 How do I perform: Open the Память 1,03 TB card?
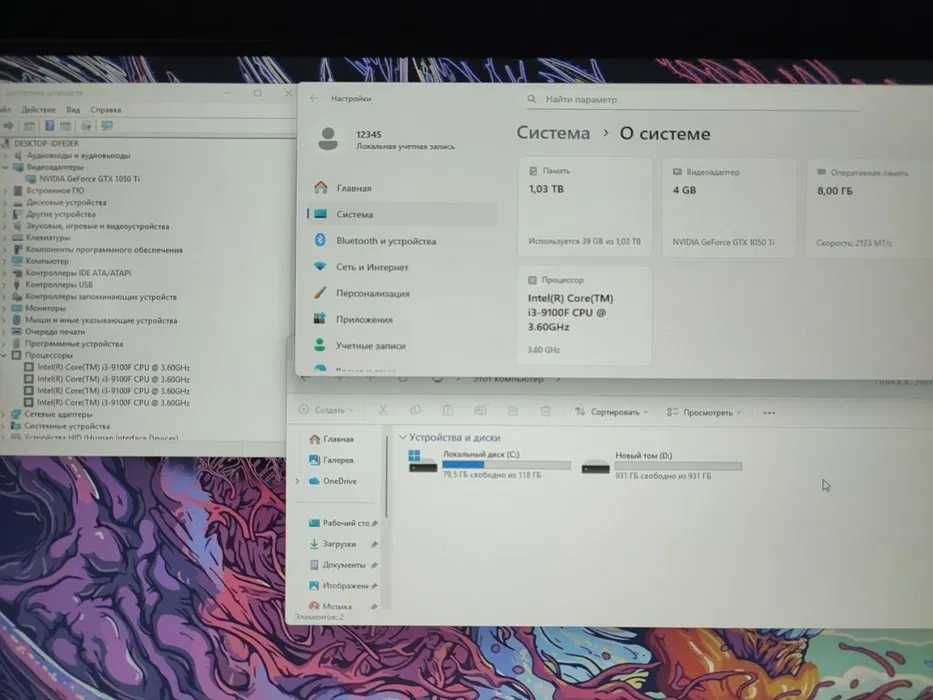(x=585, y=207)
